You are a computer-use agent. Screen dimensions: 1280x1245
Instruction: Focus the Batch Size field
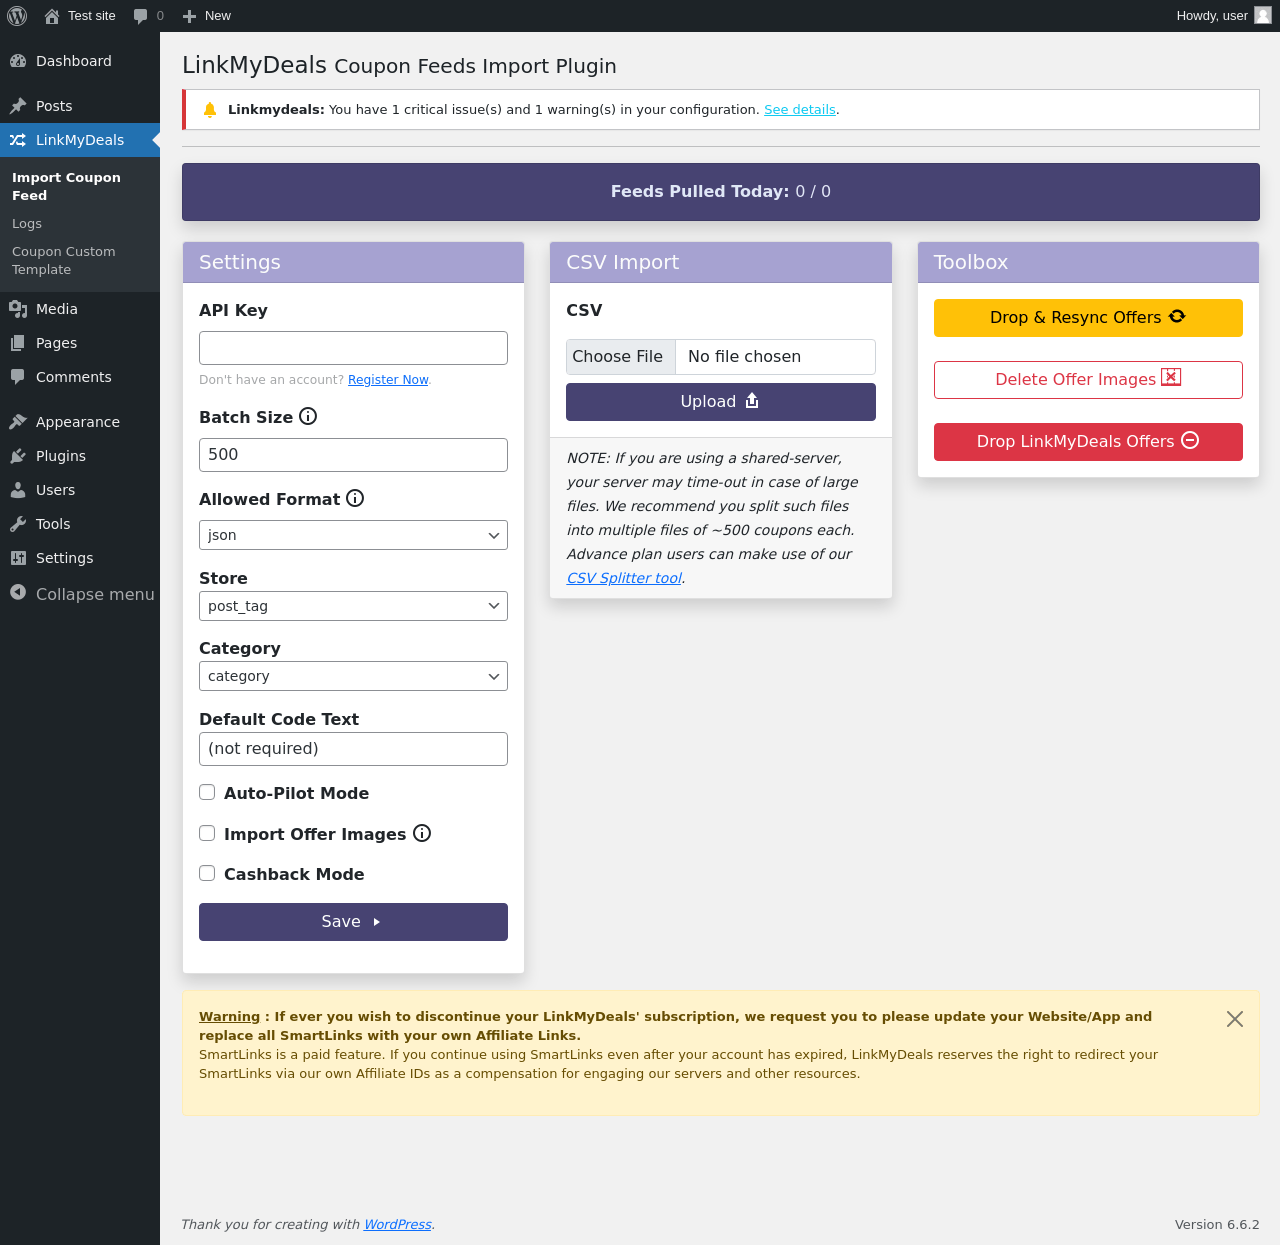(353, 455)
